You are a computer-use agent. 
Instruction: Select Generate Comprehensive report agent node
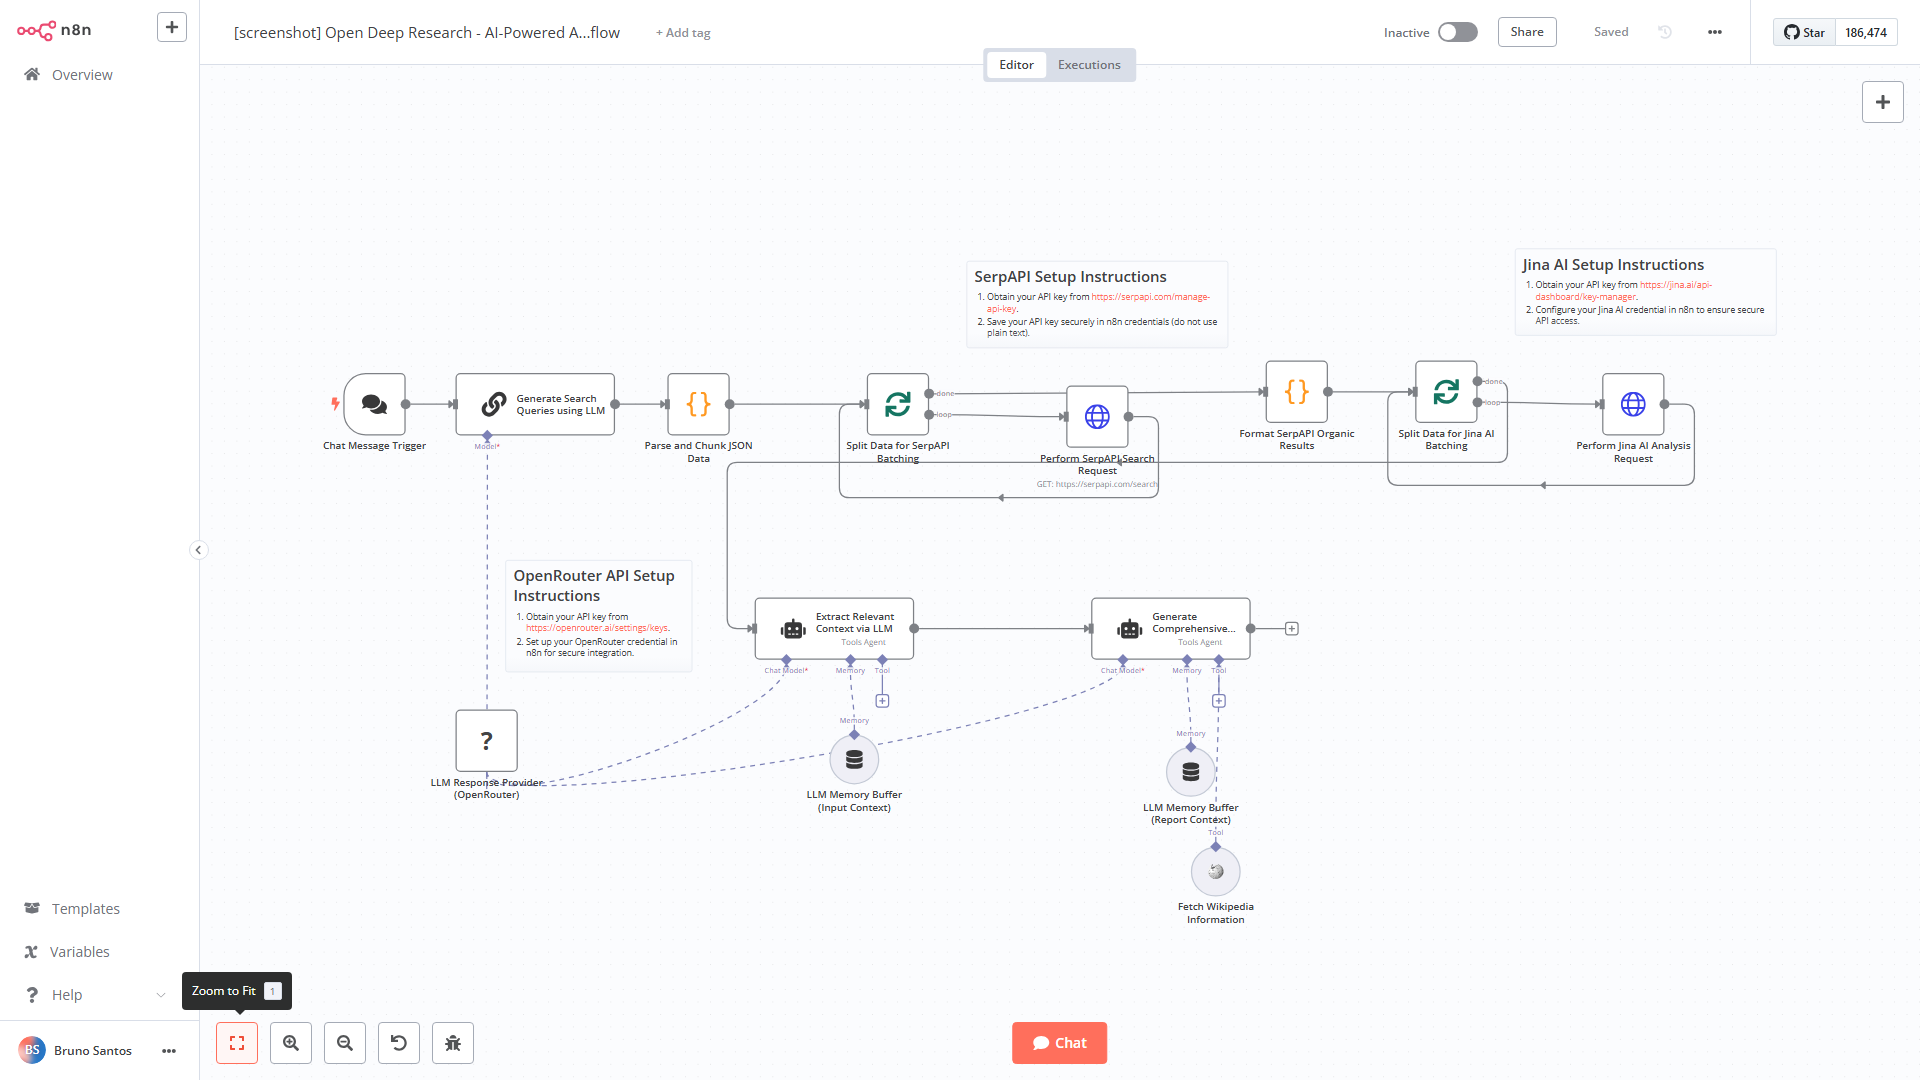pyautogui.click(x=1171, y=629)
